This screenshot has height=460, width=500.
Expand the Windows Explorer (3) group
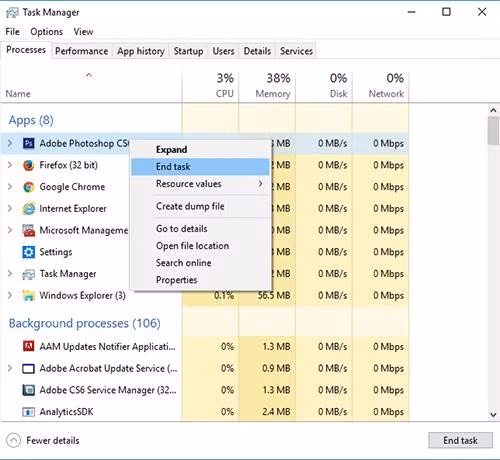(10, 295)
